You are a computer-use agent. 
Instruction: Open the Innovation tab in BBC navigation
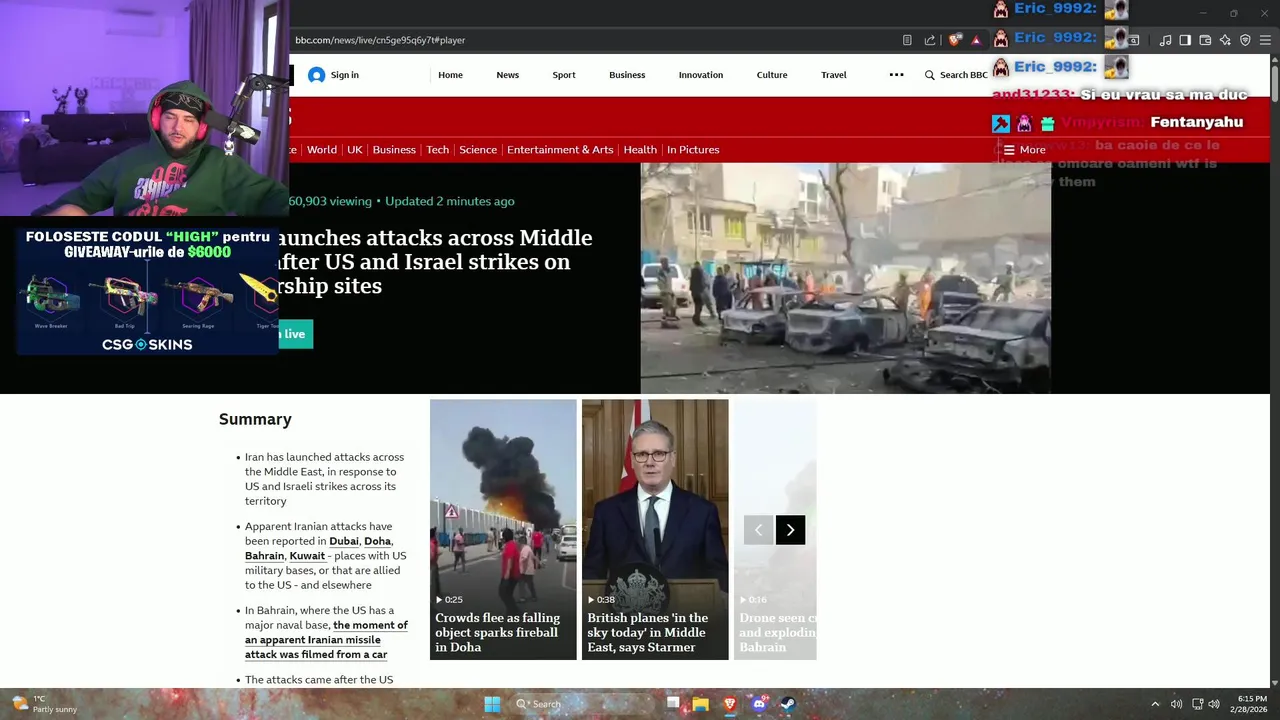click(x=701, y=75)
